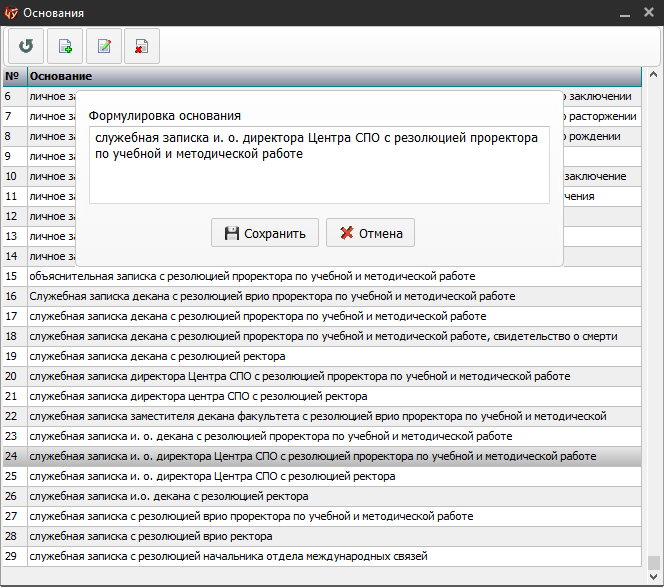Image resolution: width=664 pixels, height=587 pixels.
Task: Select row 19 служебная записка декана с резолюцией ректора
Action: [x=158, y=356]
